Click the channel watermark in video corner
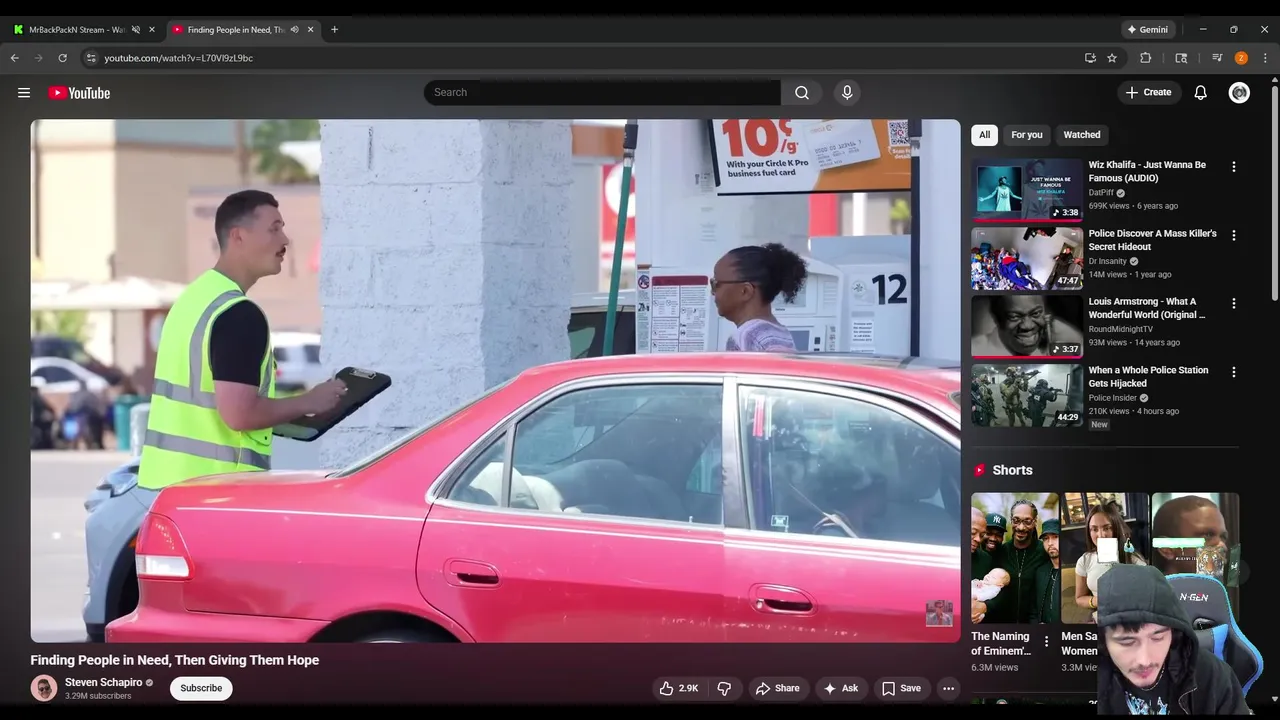The image size is (1280, 720). [939, 613]
